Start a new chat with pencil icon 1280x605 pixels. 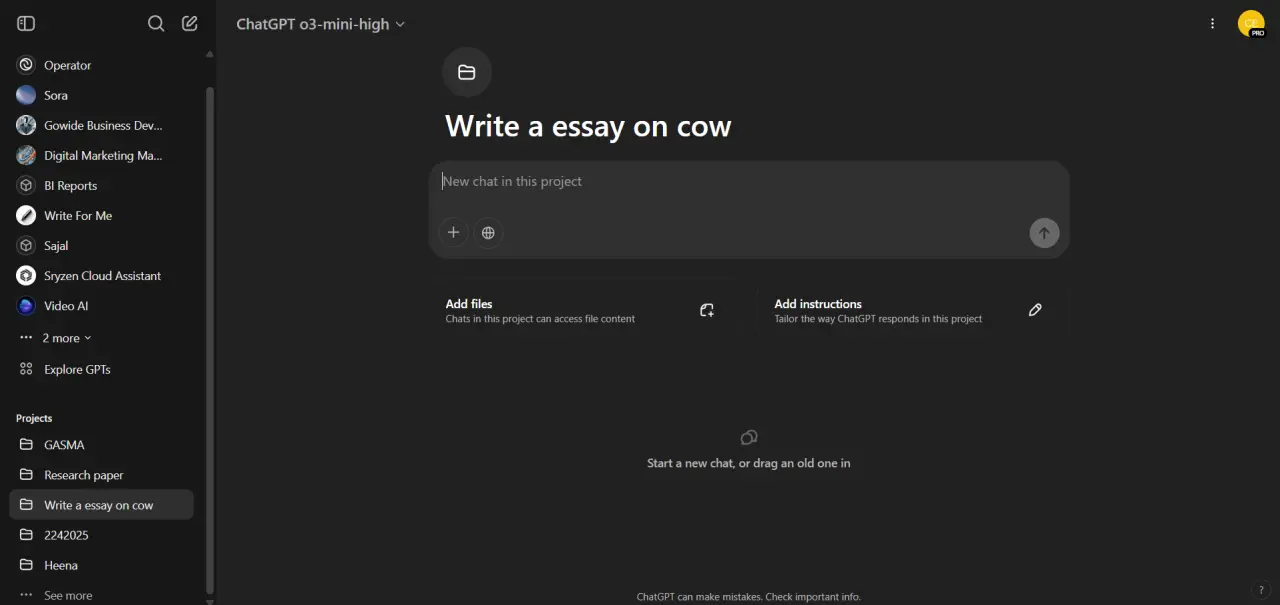pyautogui.click(x=190, y=23)
